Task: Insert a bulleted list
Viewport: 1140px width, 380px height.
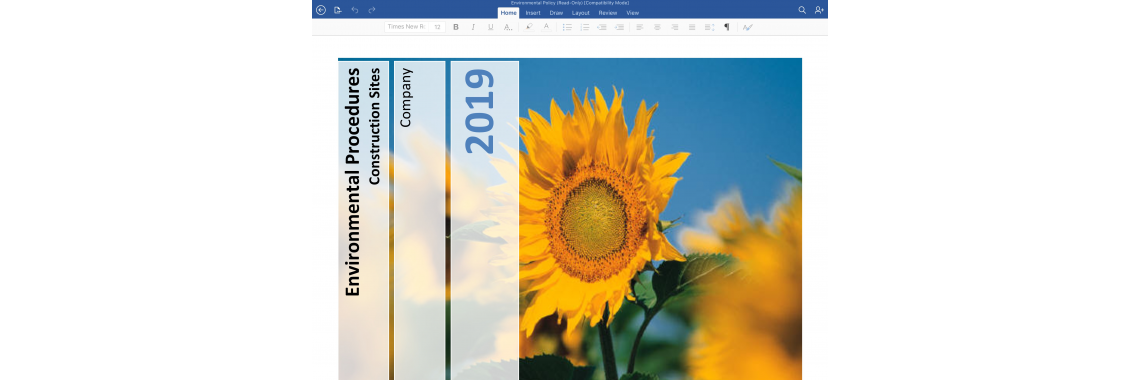Action: 567,27
